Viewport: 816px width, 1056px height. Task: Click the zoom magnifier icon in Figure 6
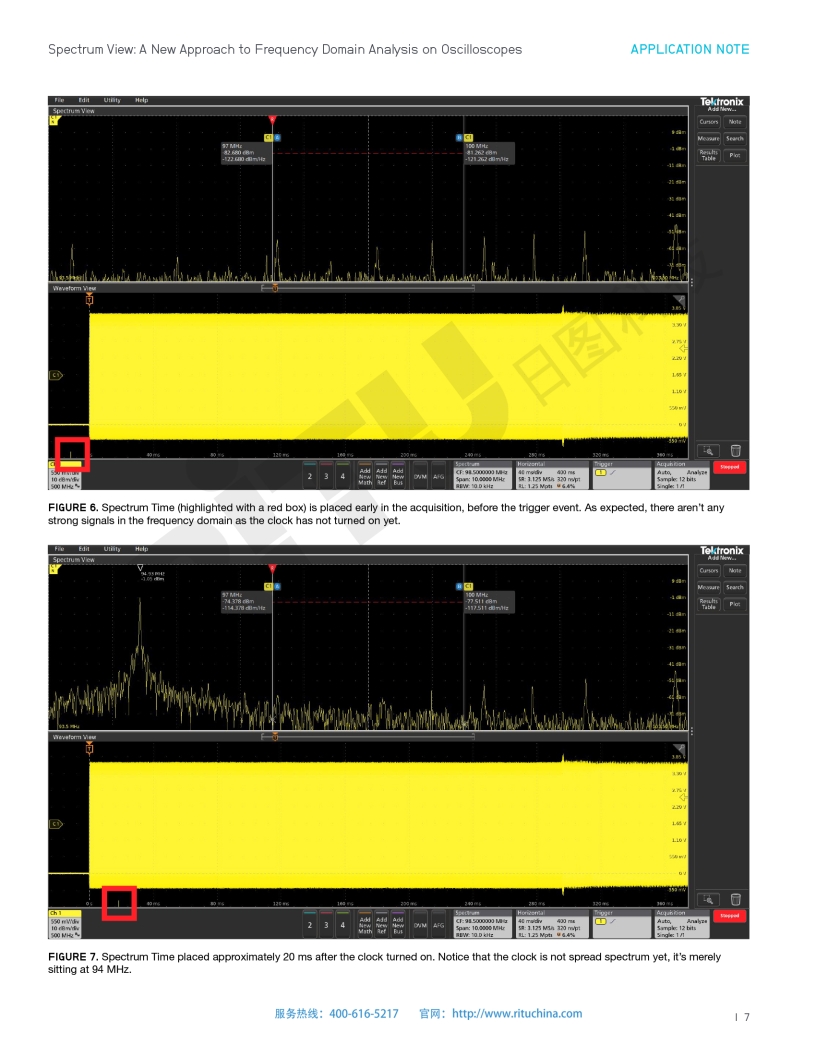coord(709,451)
